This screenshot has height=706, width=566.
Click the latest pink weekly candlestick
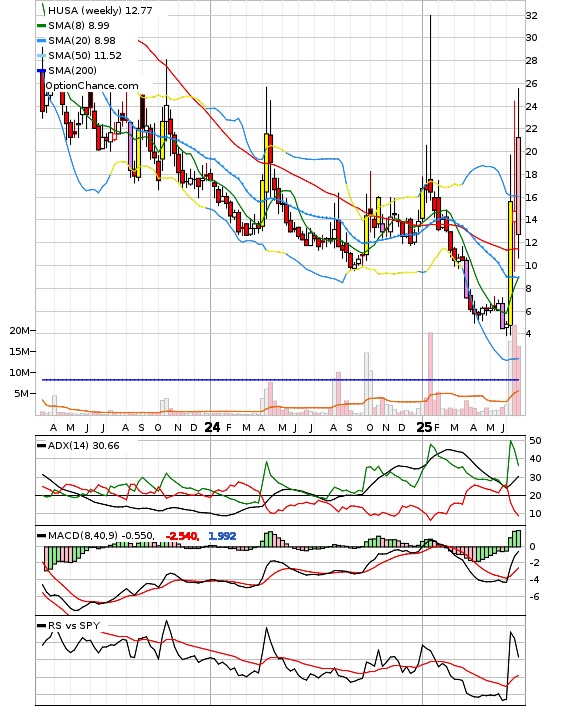518,186
